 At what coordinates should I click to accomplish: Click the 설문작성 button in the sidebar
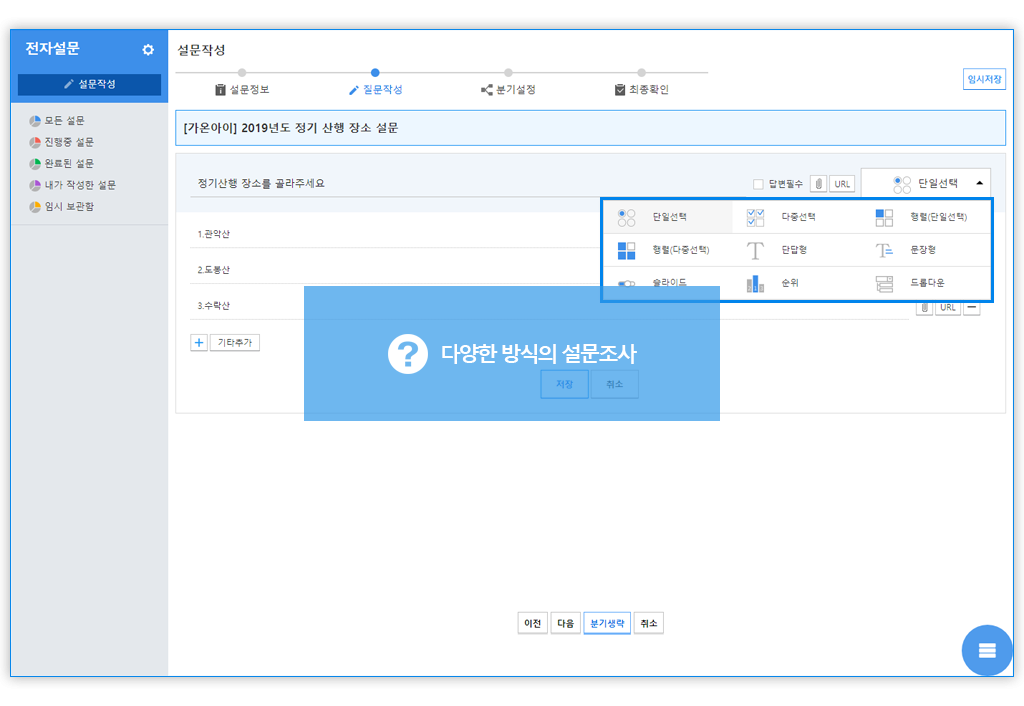(89, 84)
